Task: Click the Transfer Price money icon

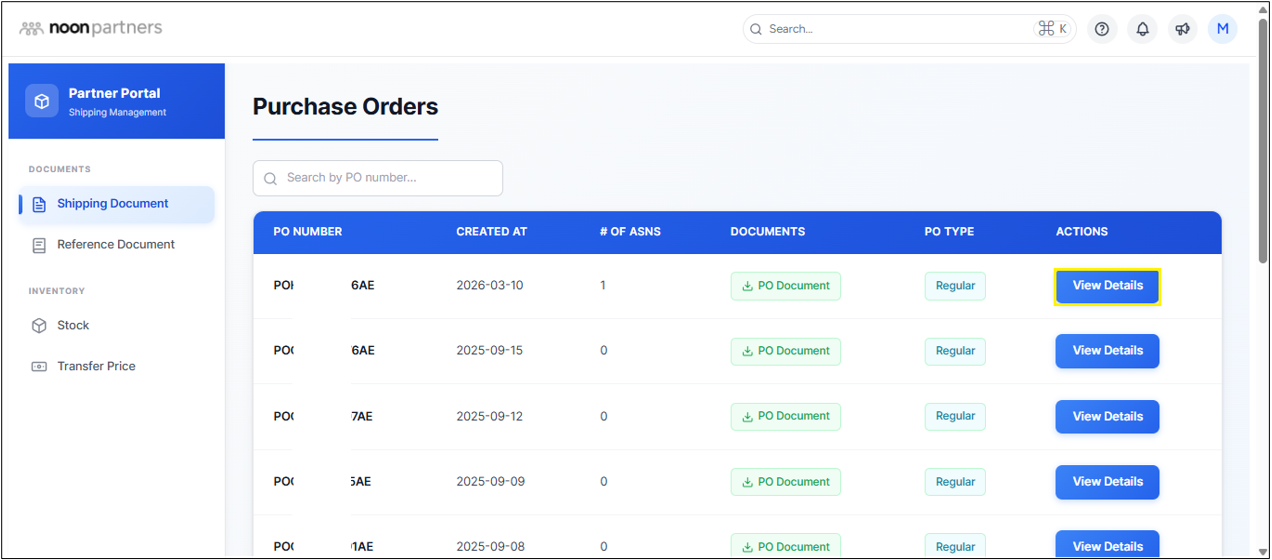Action: point(39,367)
